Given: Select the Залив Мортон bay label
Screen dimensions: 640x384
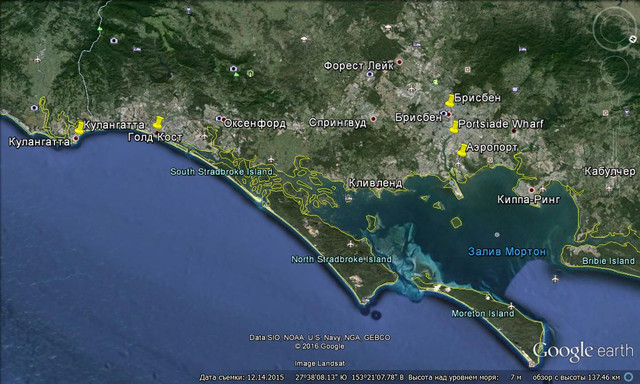Looking at the screenshot, I should (x=507, y=251).
